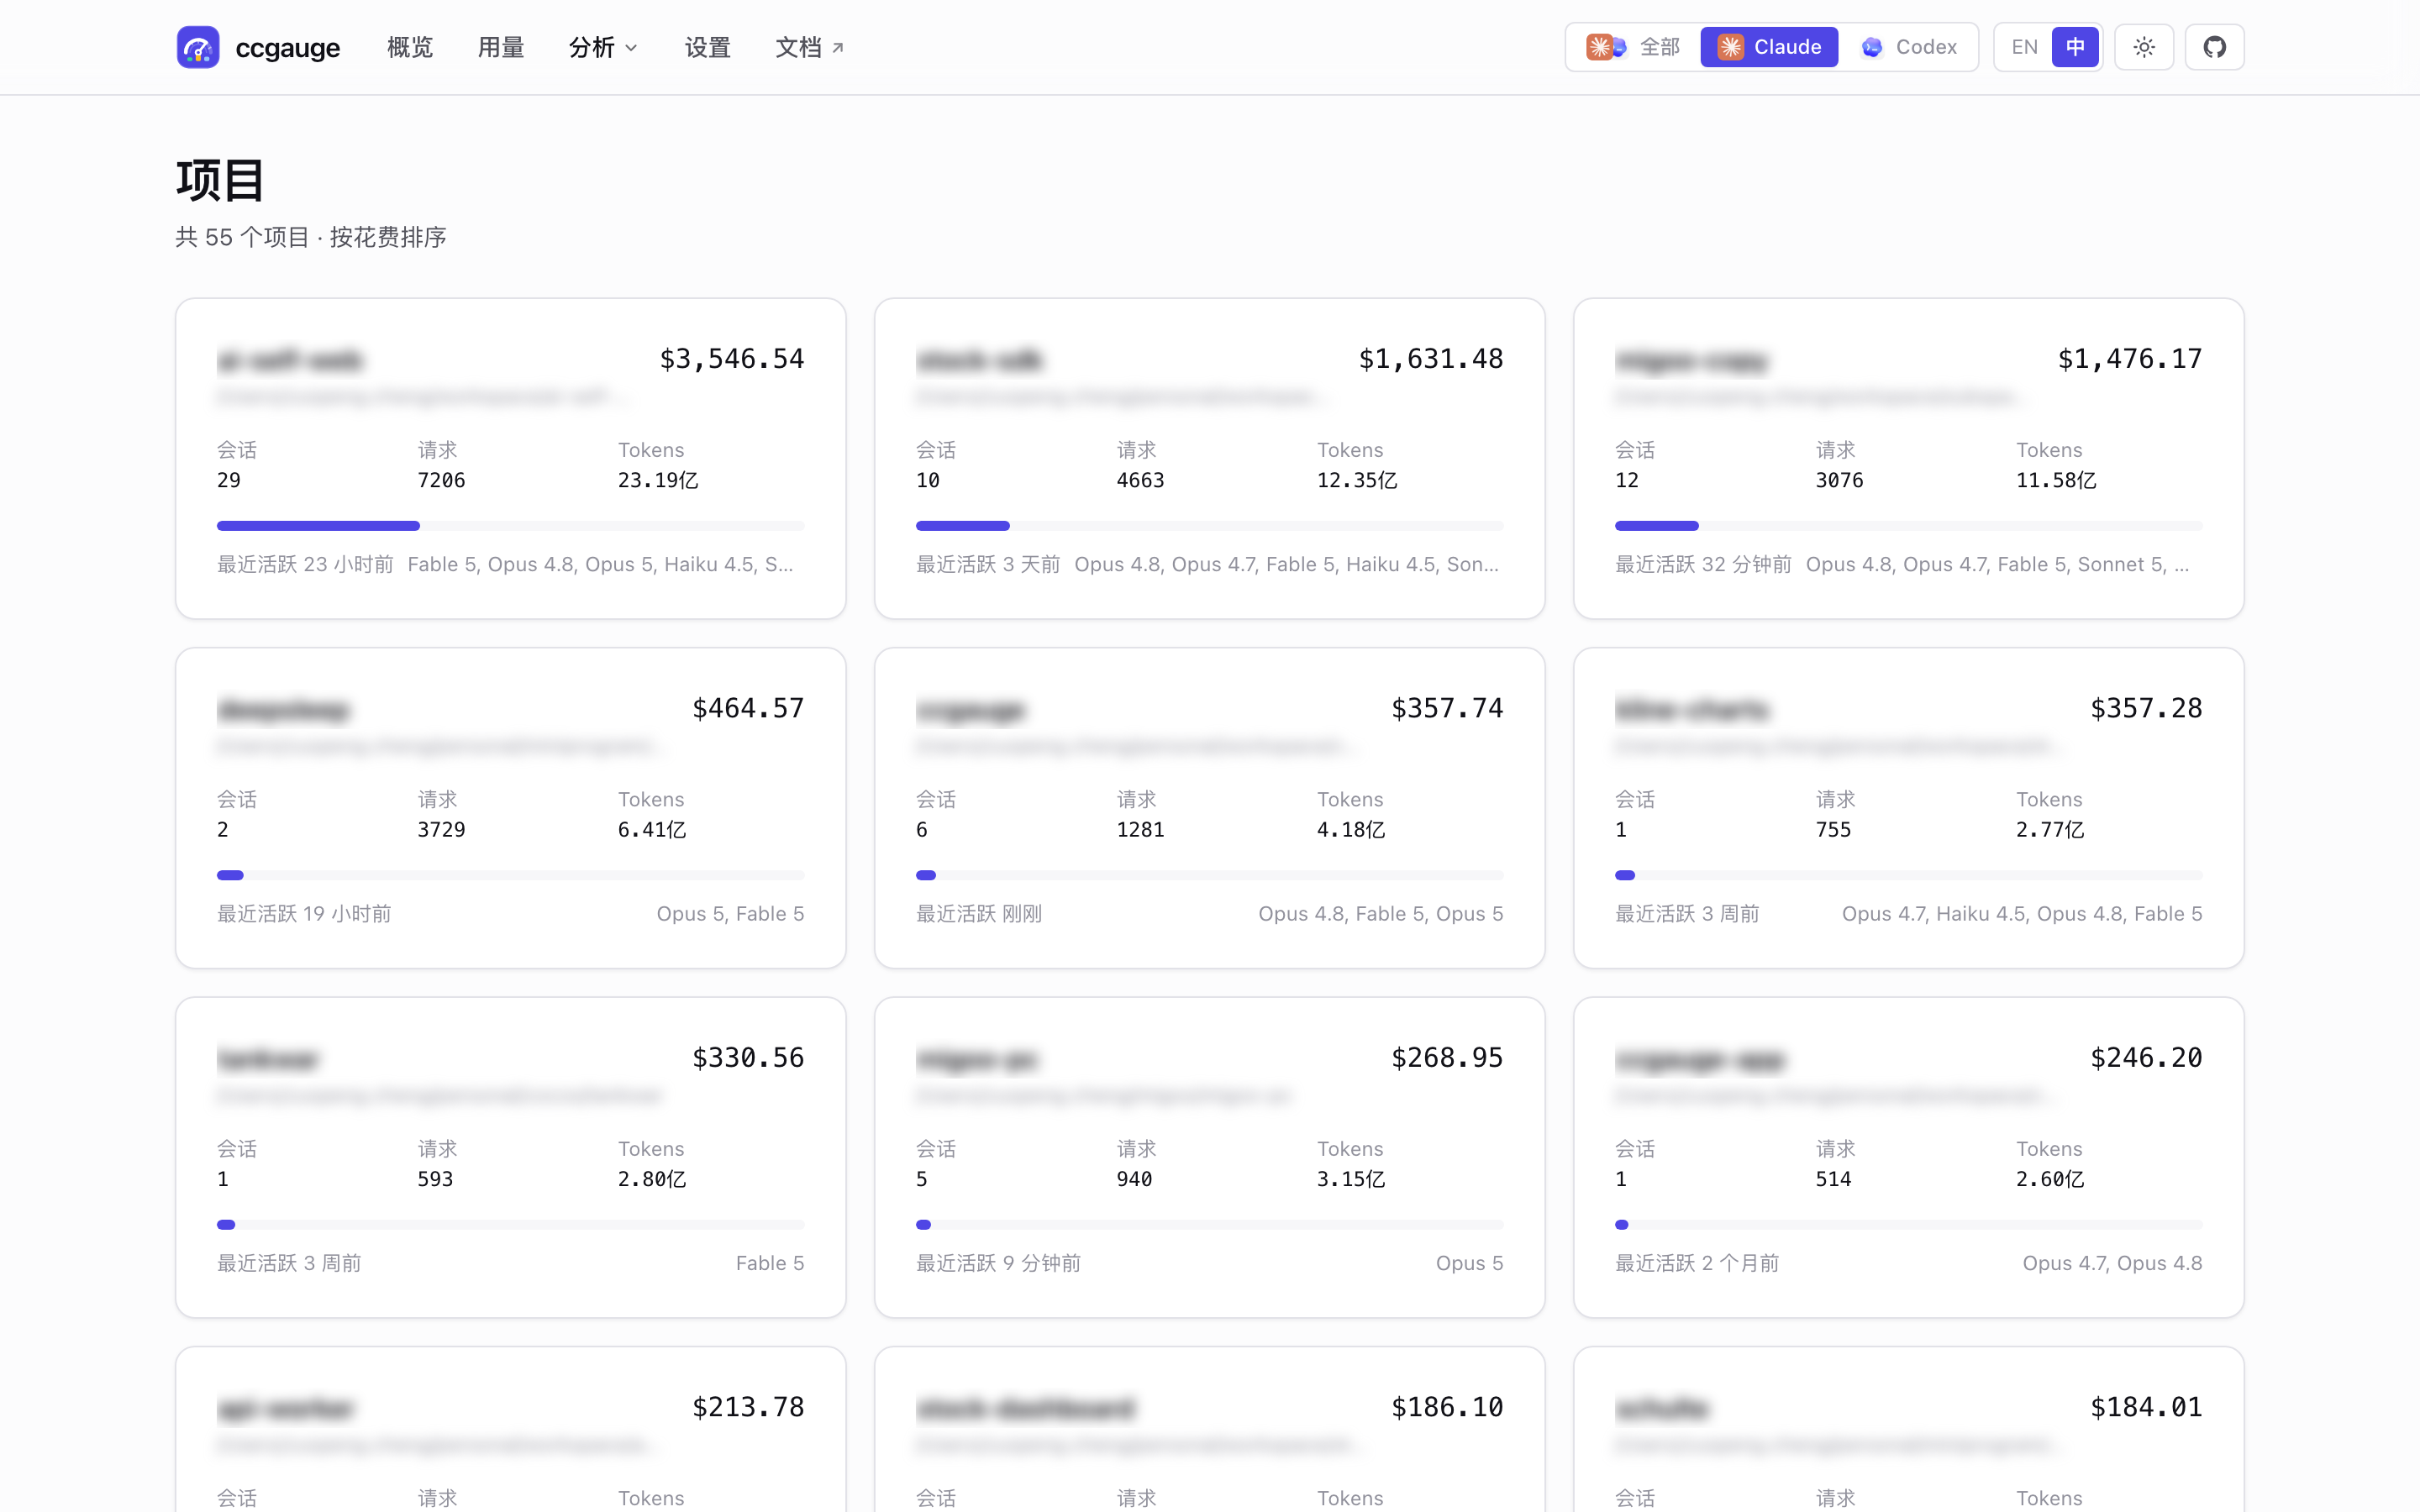Click the 4663 requests value
The height and width of the screenshot is (1512, 2420).
tap(1140, 480)
